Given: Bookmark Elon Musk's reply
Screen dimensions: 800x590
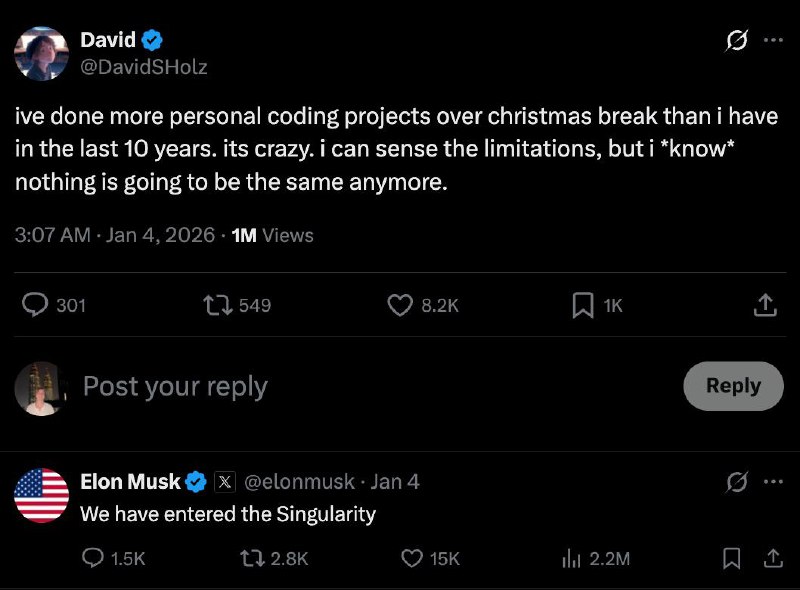Looking at the screenshot, I should (732, 558).
